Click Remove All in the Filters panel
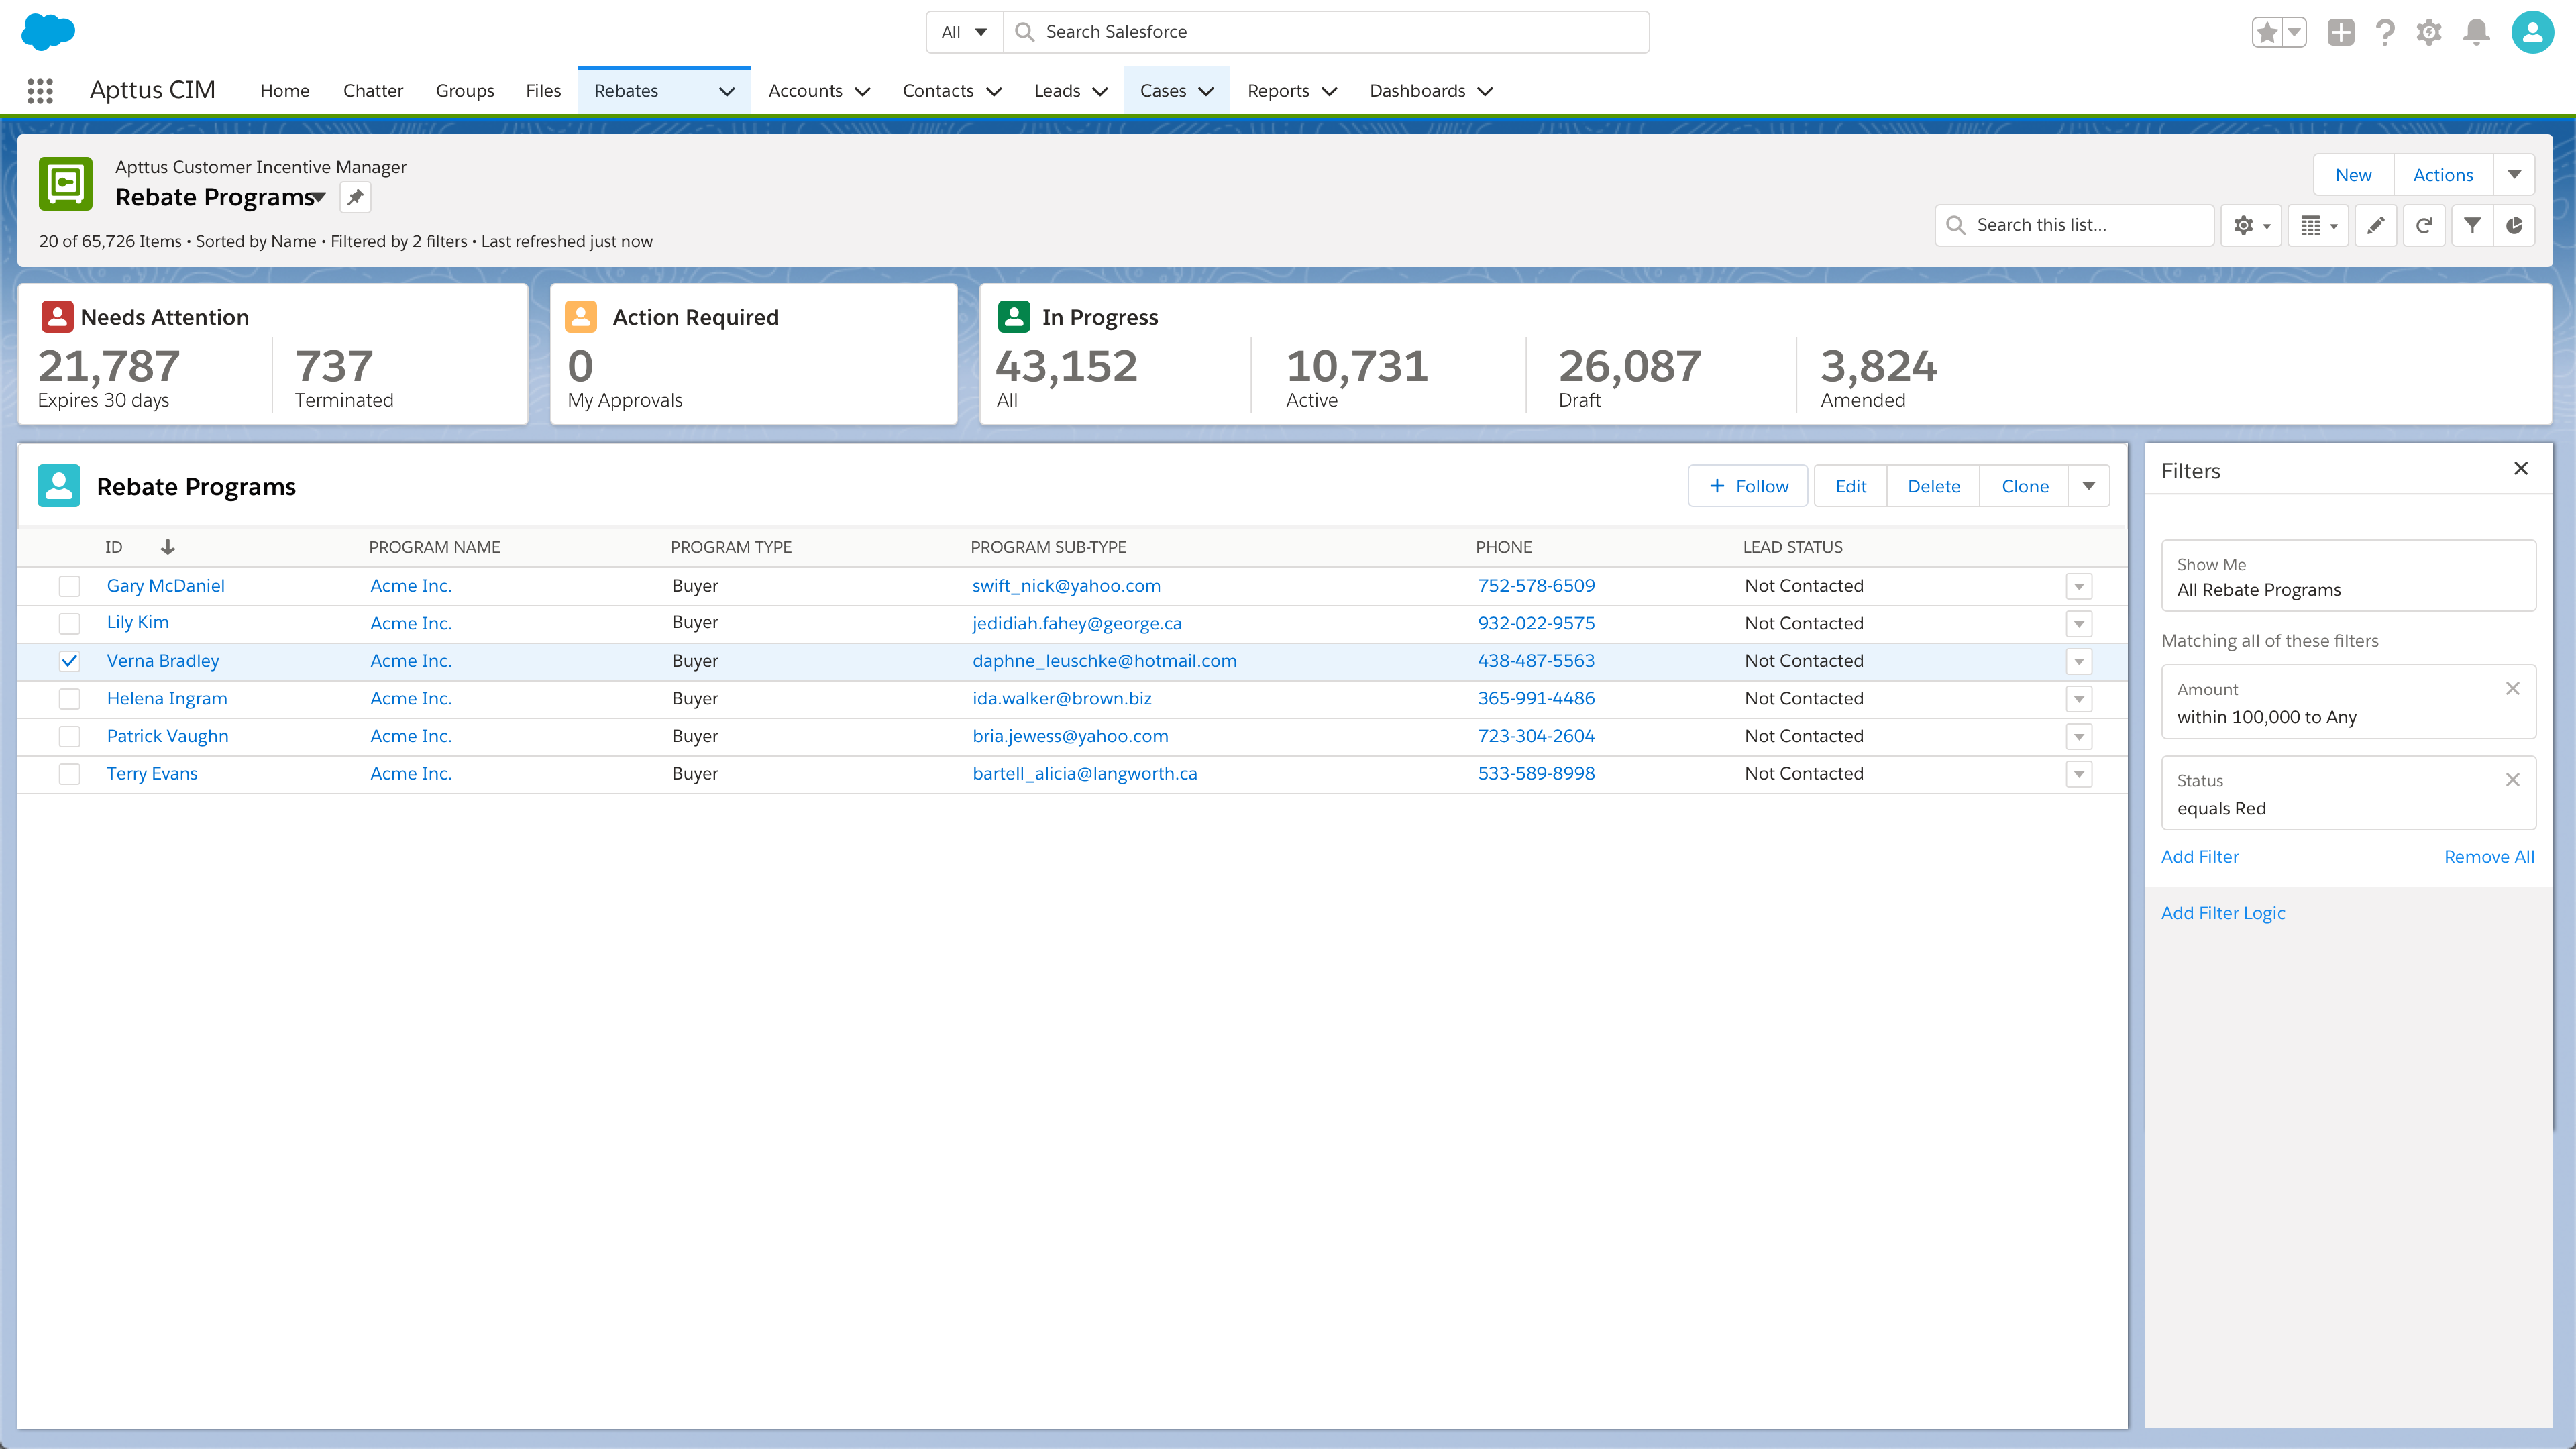 click(2489, 856)
